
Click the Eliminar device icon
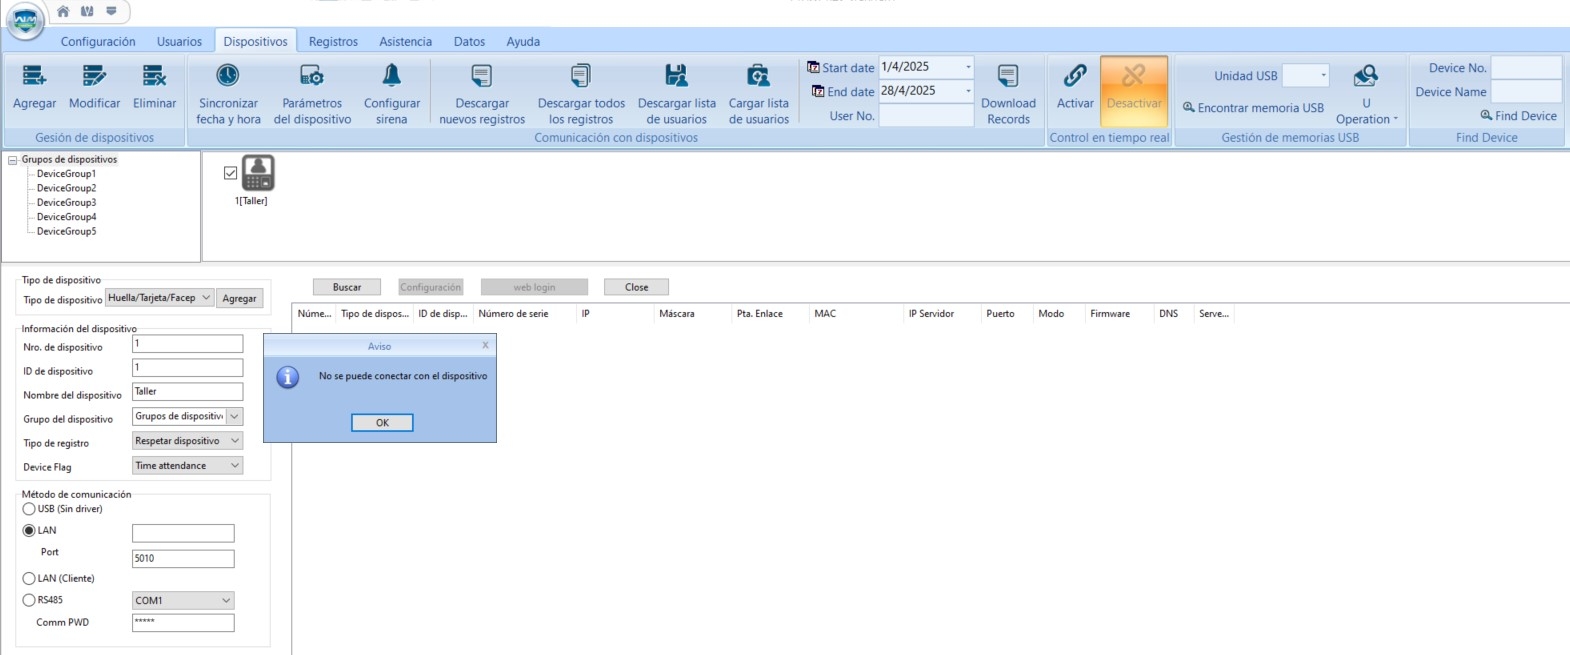pos(154,76)
